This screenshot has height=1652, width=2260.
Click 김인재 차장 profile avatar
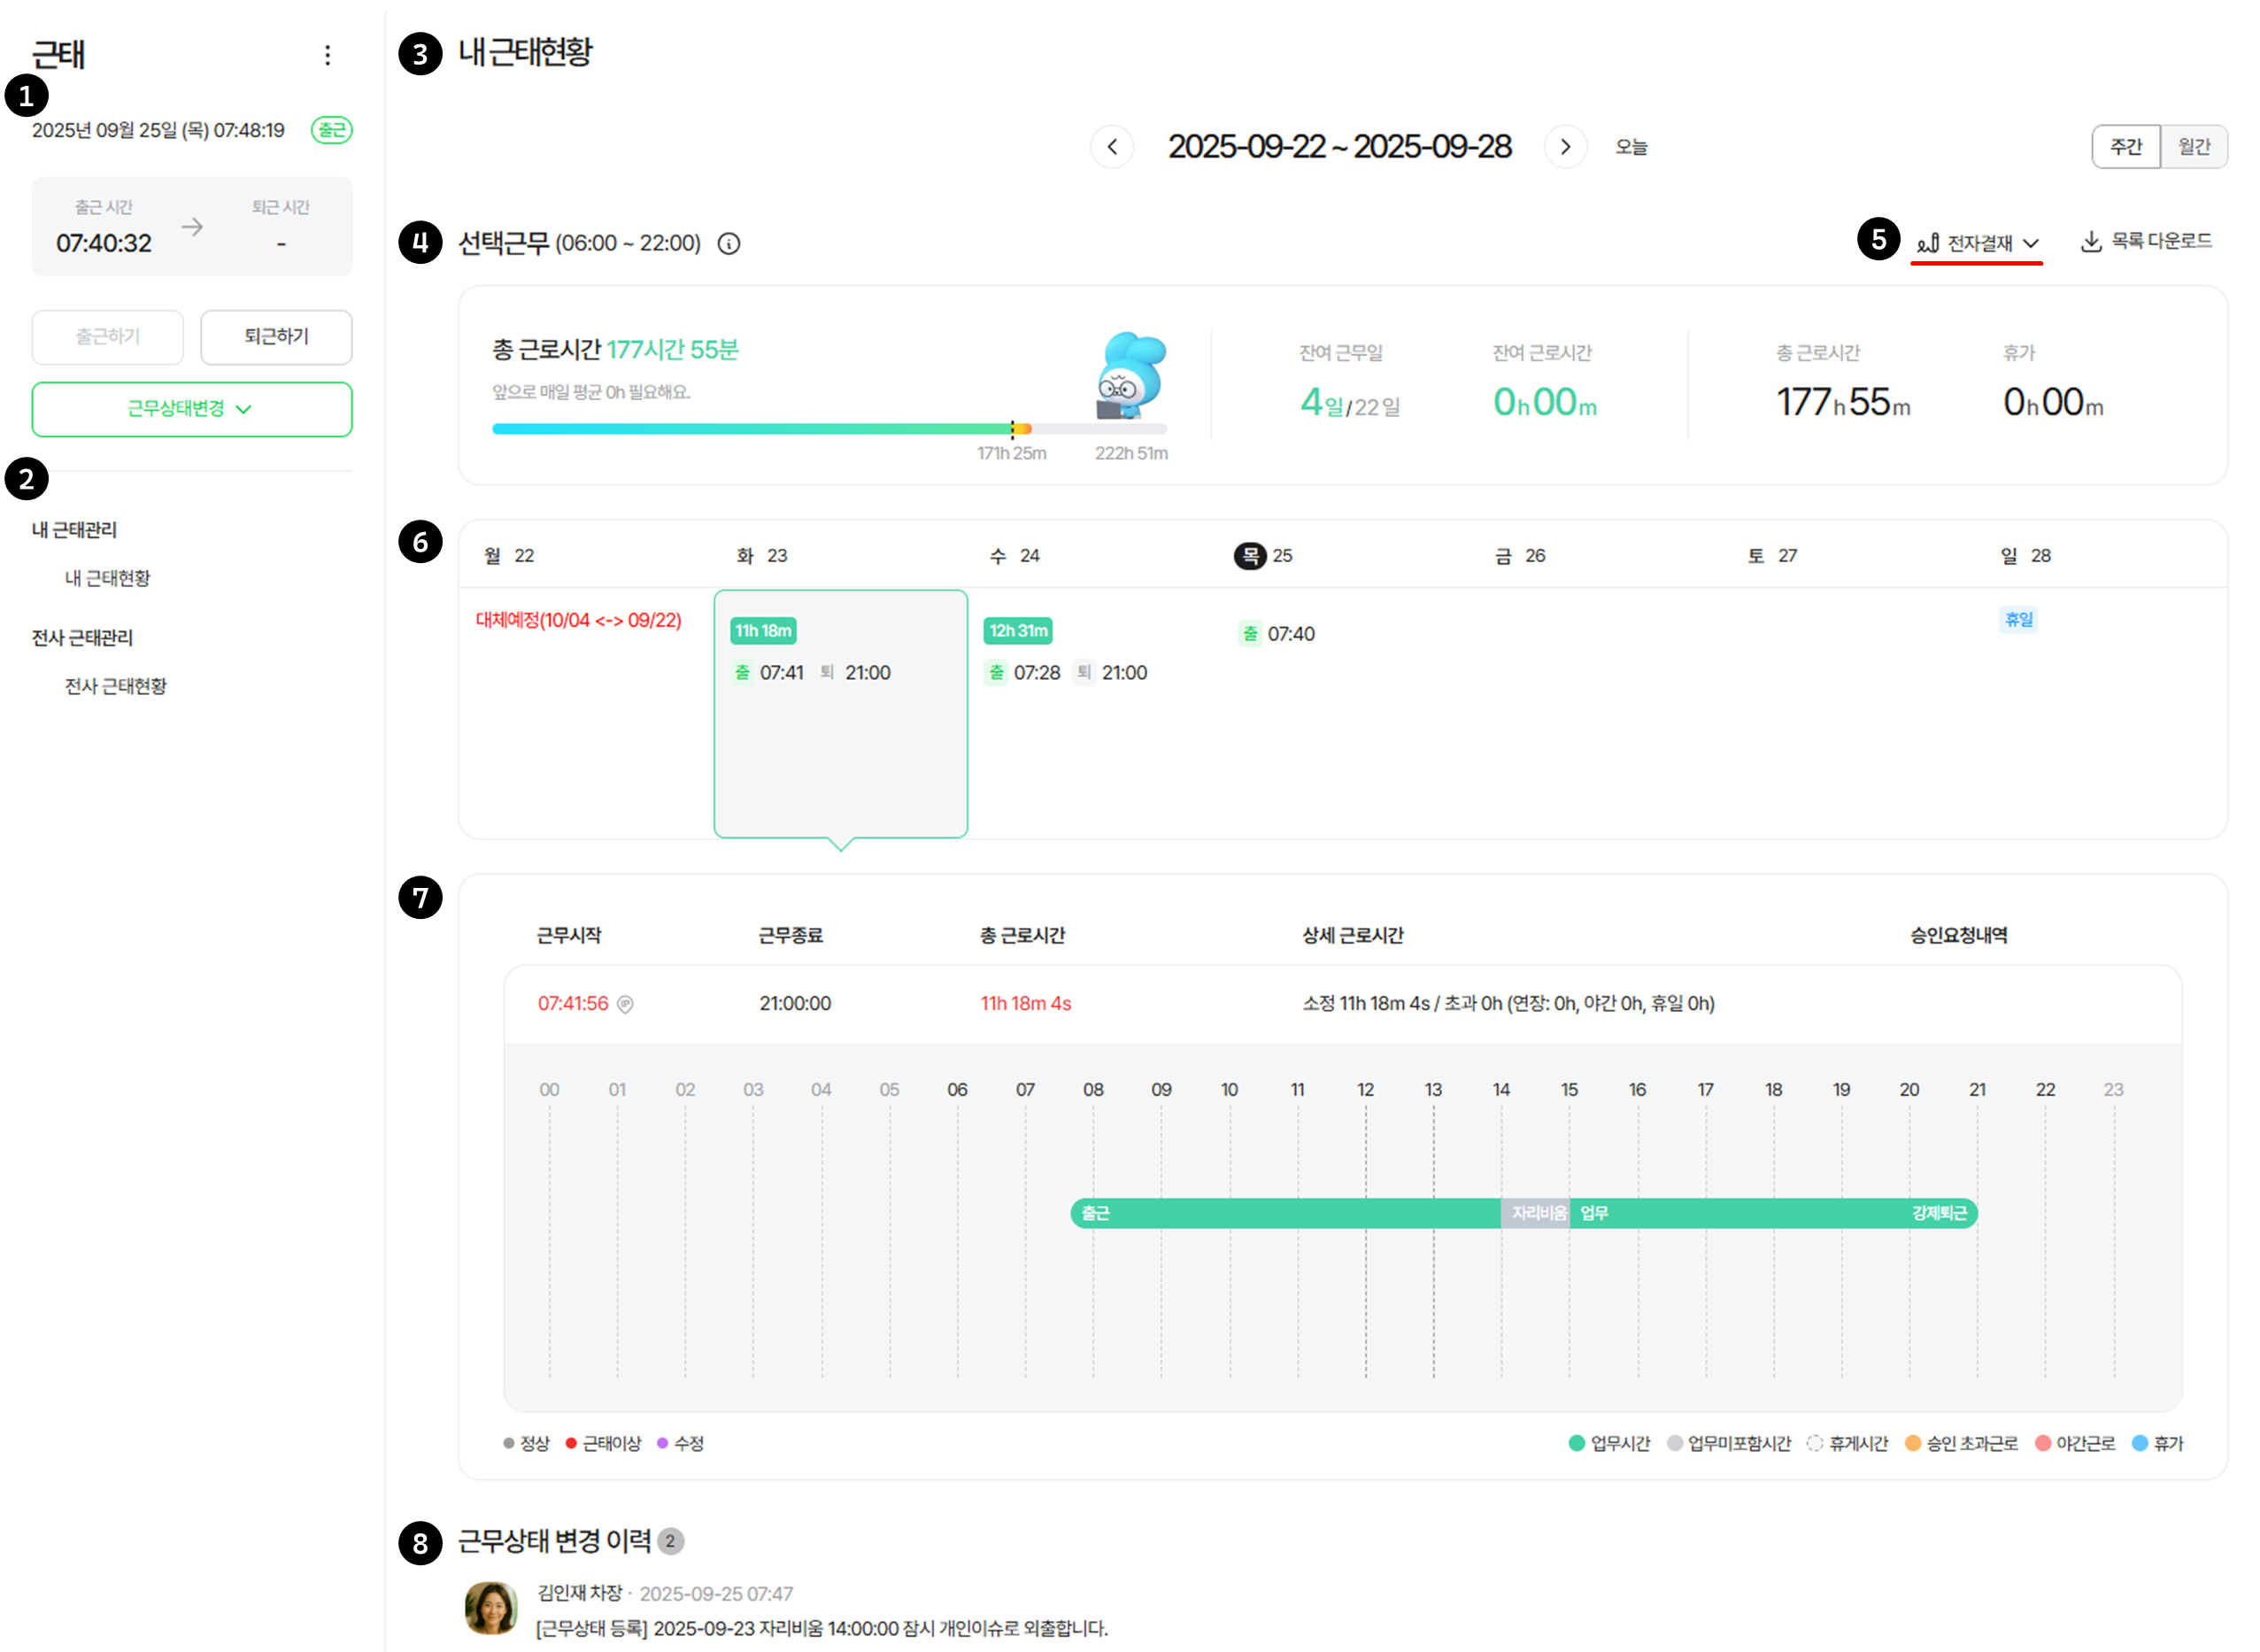(x=491, y=1608)
